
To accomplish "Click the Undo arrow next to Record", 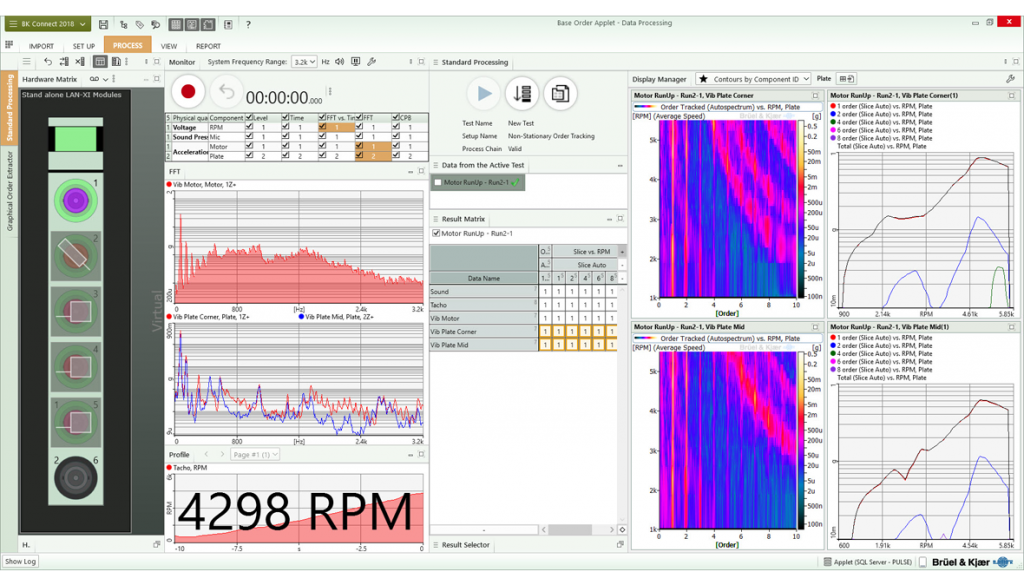I will pyautogui.click(x=226, y=93).
